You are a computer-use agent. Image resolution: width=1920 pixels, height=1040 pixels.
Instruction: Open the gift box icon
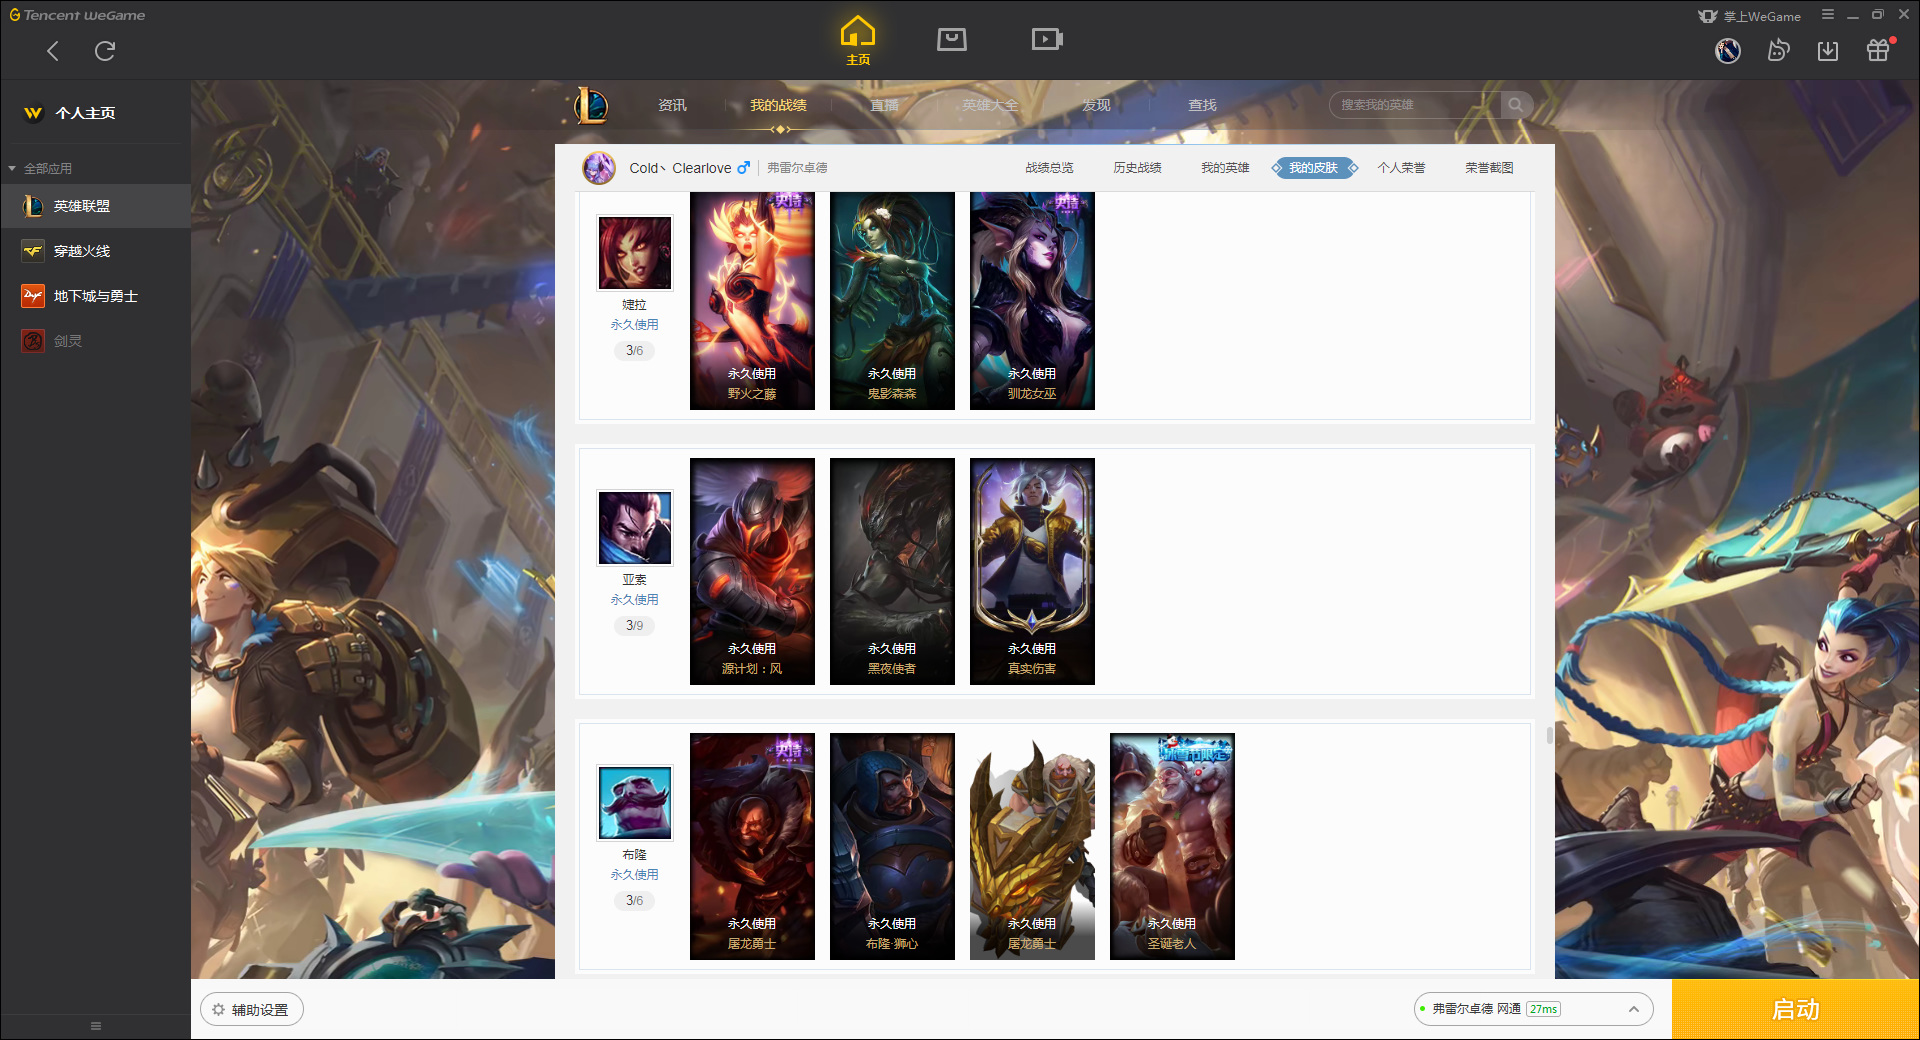[x=1878, y=50]
